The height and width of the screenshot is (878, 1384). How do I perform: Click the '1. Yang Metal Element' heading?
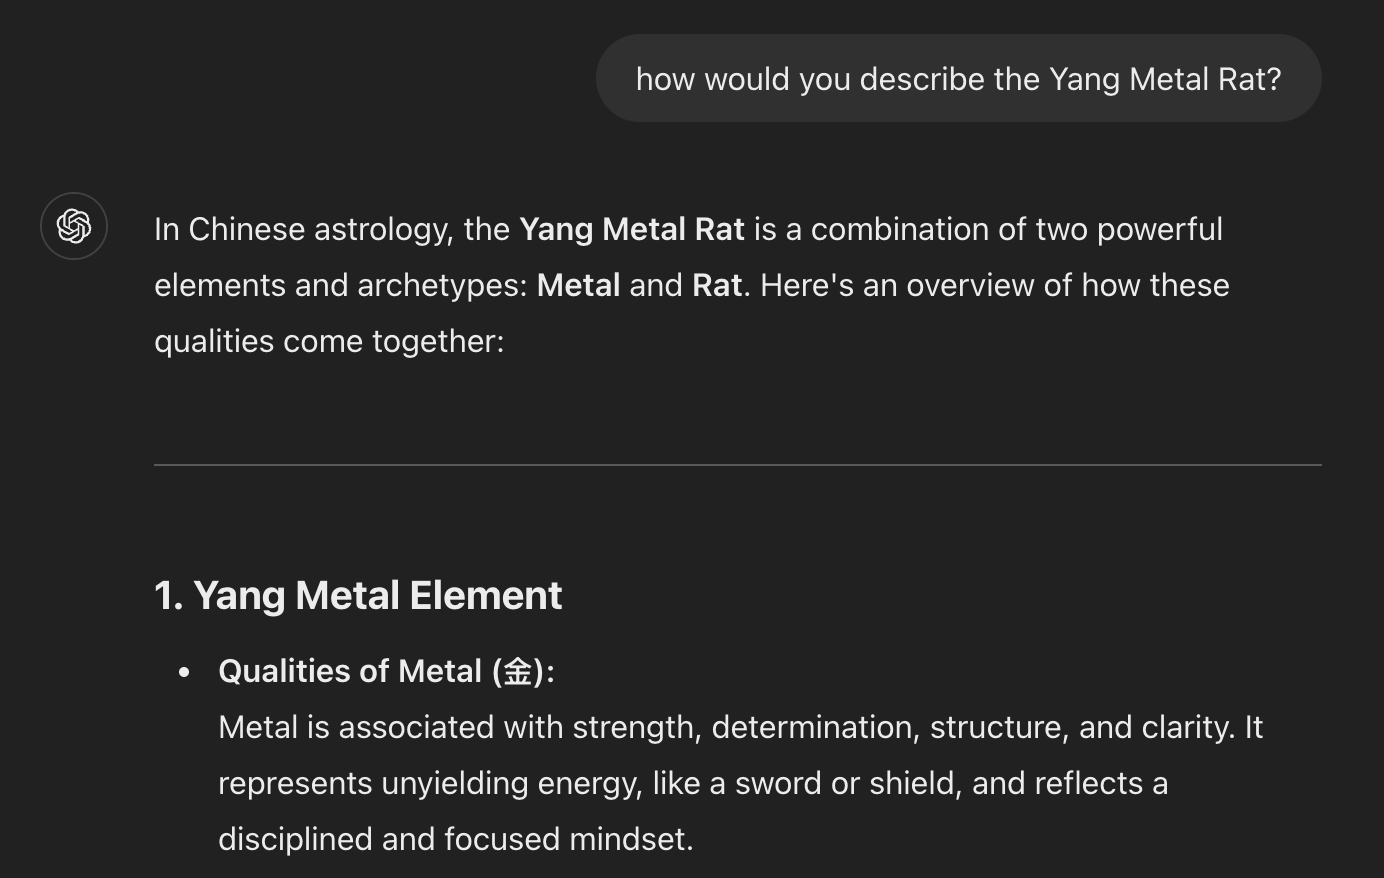tap(358, 596)
